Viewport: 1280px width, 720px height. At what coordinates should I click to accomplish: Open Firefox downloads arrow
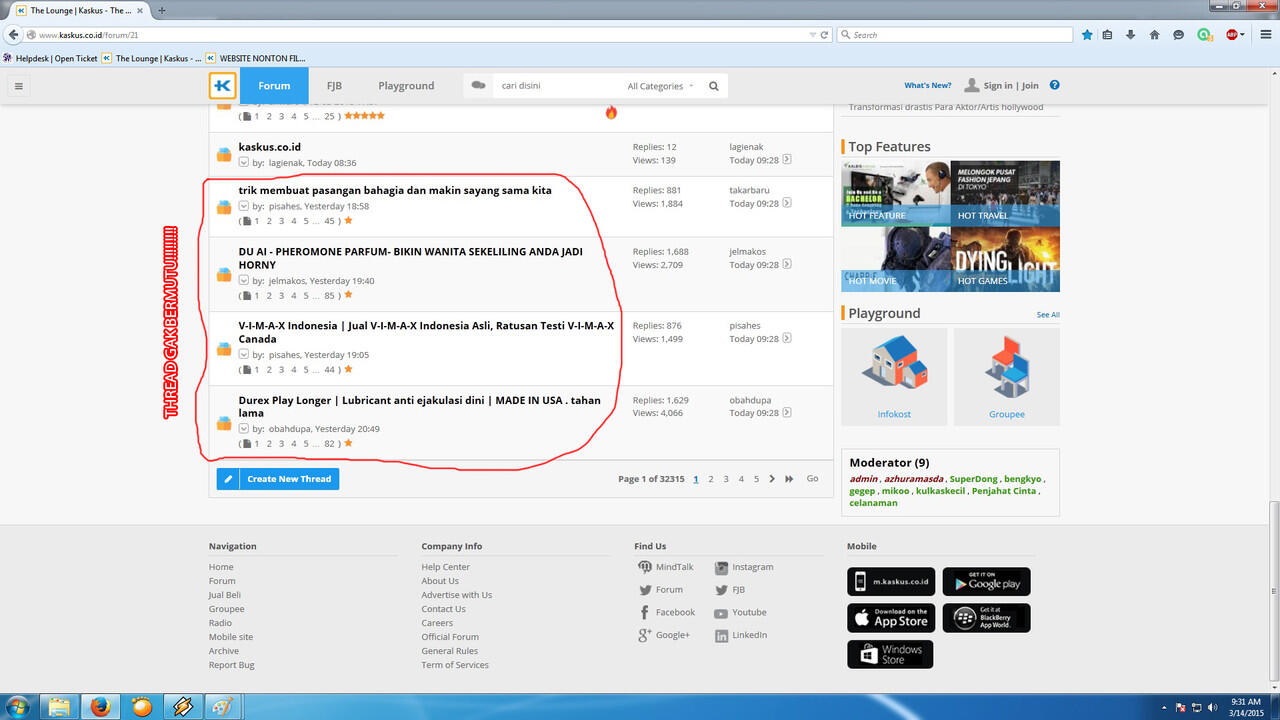(x=1131, y=34)
